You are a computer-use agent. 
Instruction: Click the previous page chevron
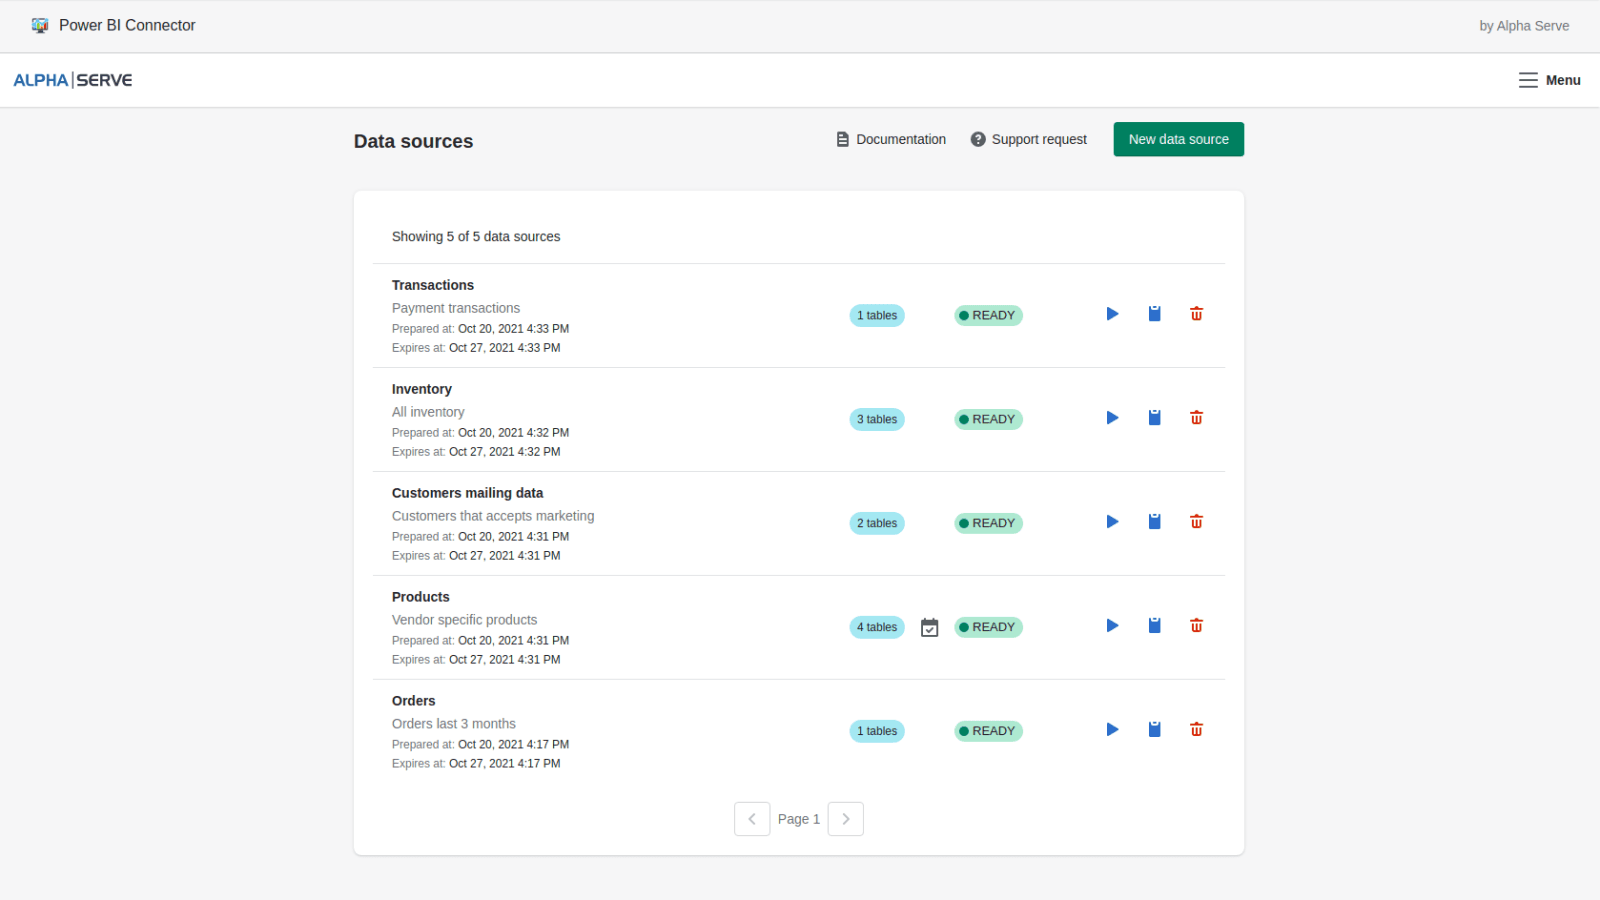(x=752, y=818)
